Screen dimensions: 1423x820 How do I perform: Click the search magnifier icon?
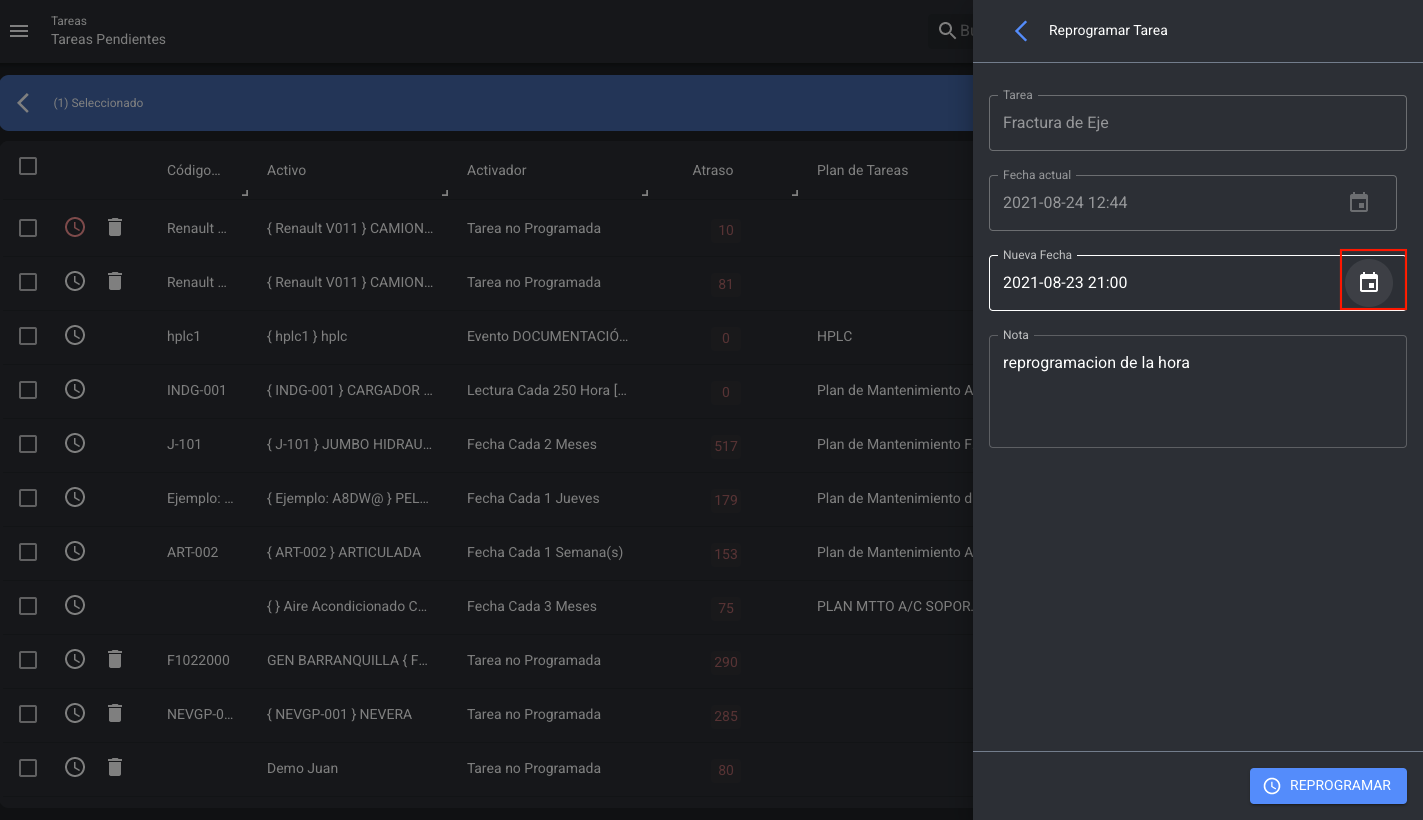point(946,31)
